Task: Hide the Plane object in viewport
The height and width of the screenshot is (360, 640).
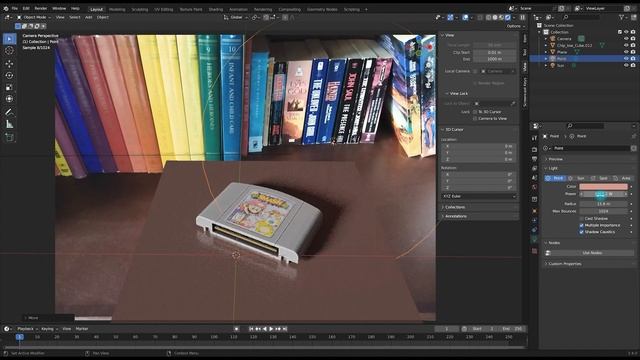Action: 626,52
